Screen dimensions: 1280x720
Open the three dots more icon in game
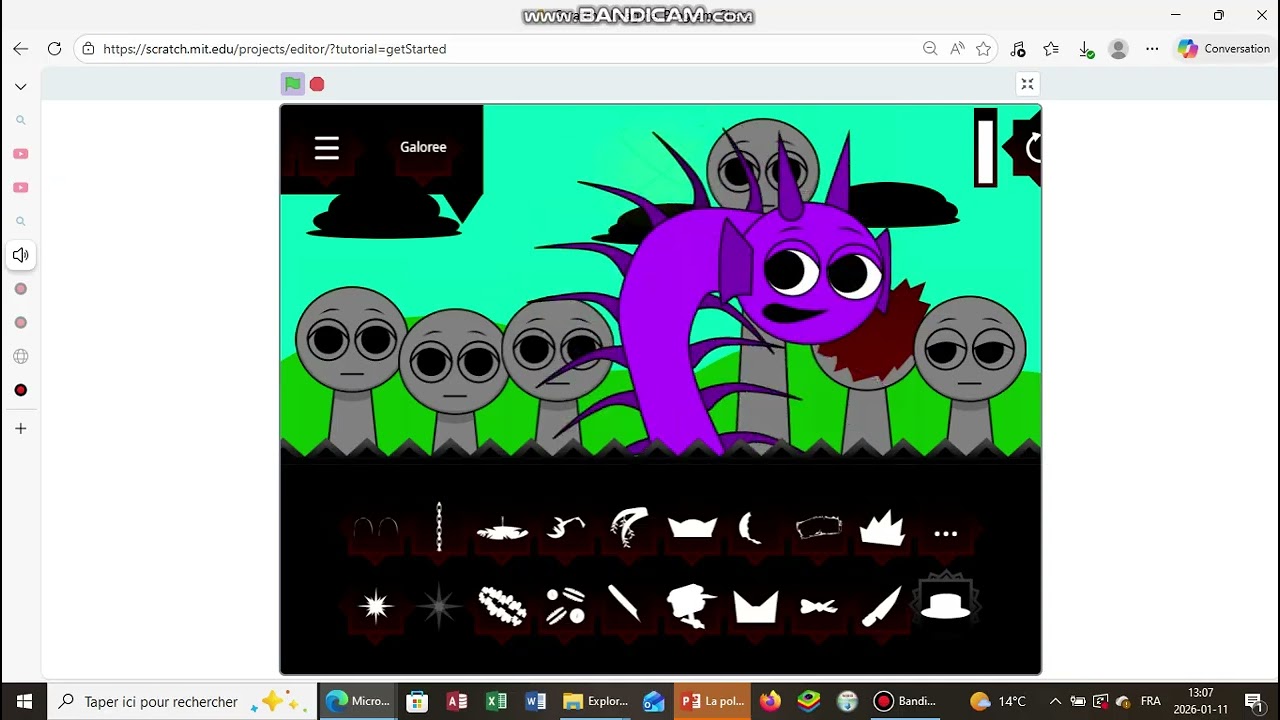[946, 534]
